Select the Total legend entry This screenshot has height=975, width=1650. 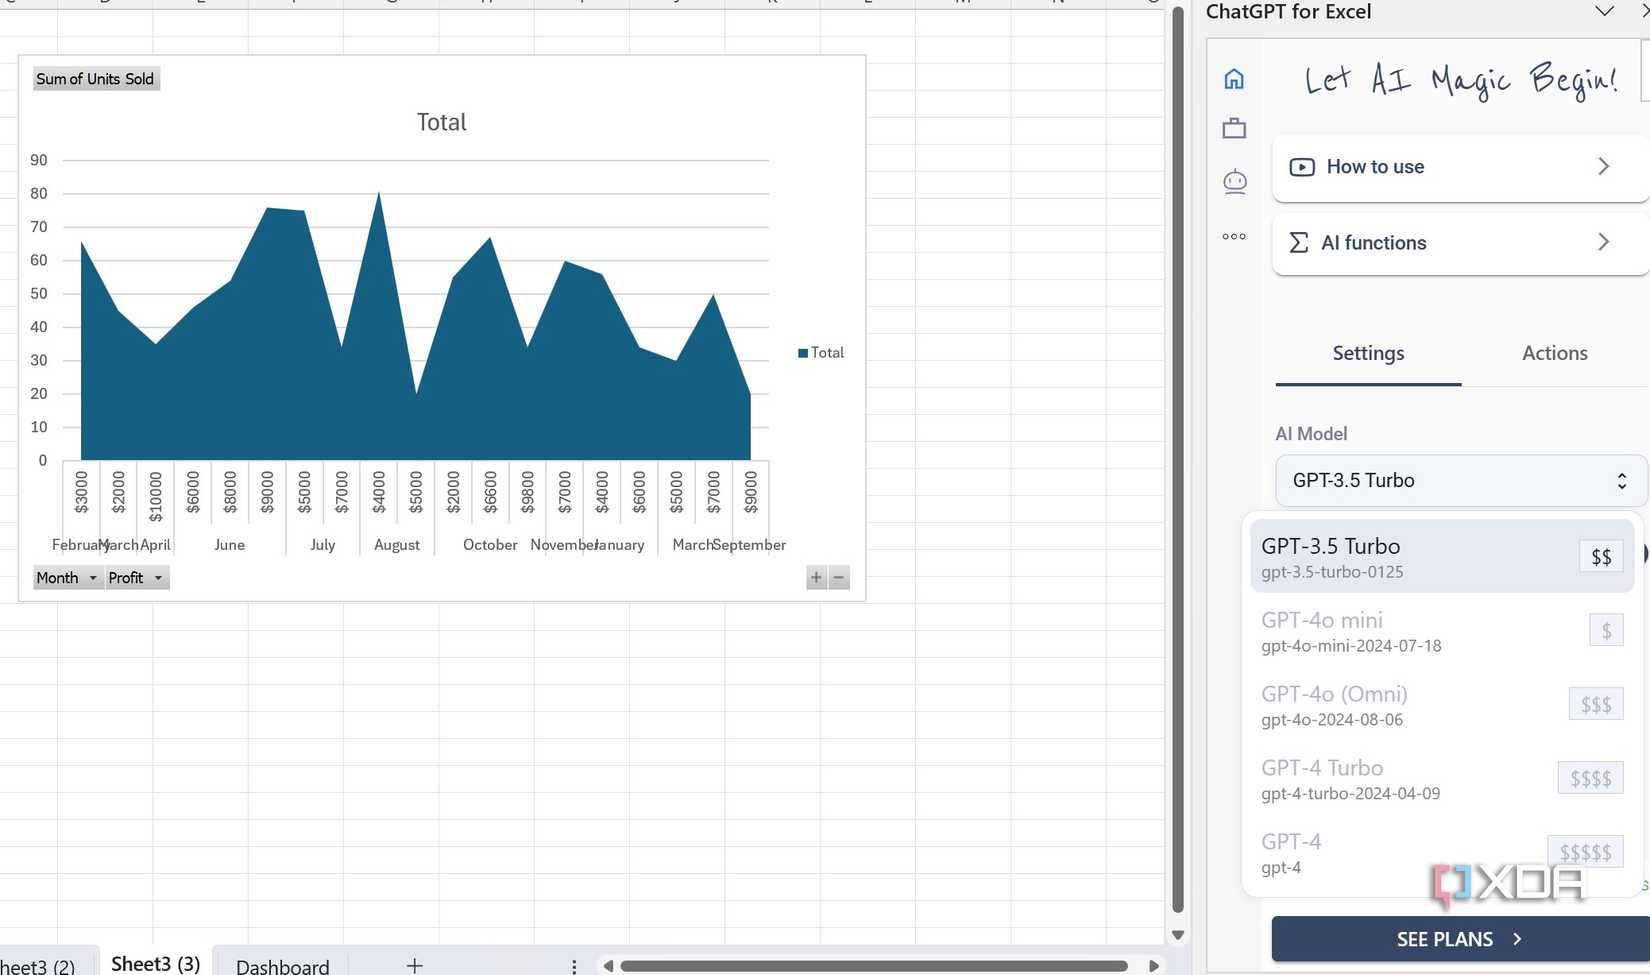coord(821,353)
